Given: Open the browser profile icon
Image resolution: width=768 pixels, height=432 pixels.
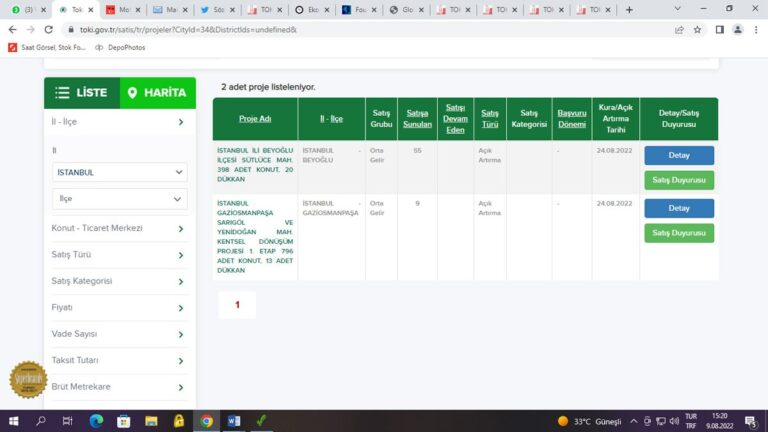Looking at the screenshot, I should pyautogui.click(x=738, y=29).
